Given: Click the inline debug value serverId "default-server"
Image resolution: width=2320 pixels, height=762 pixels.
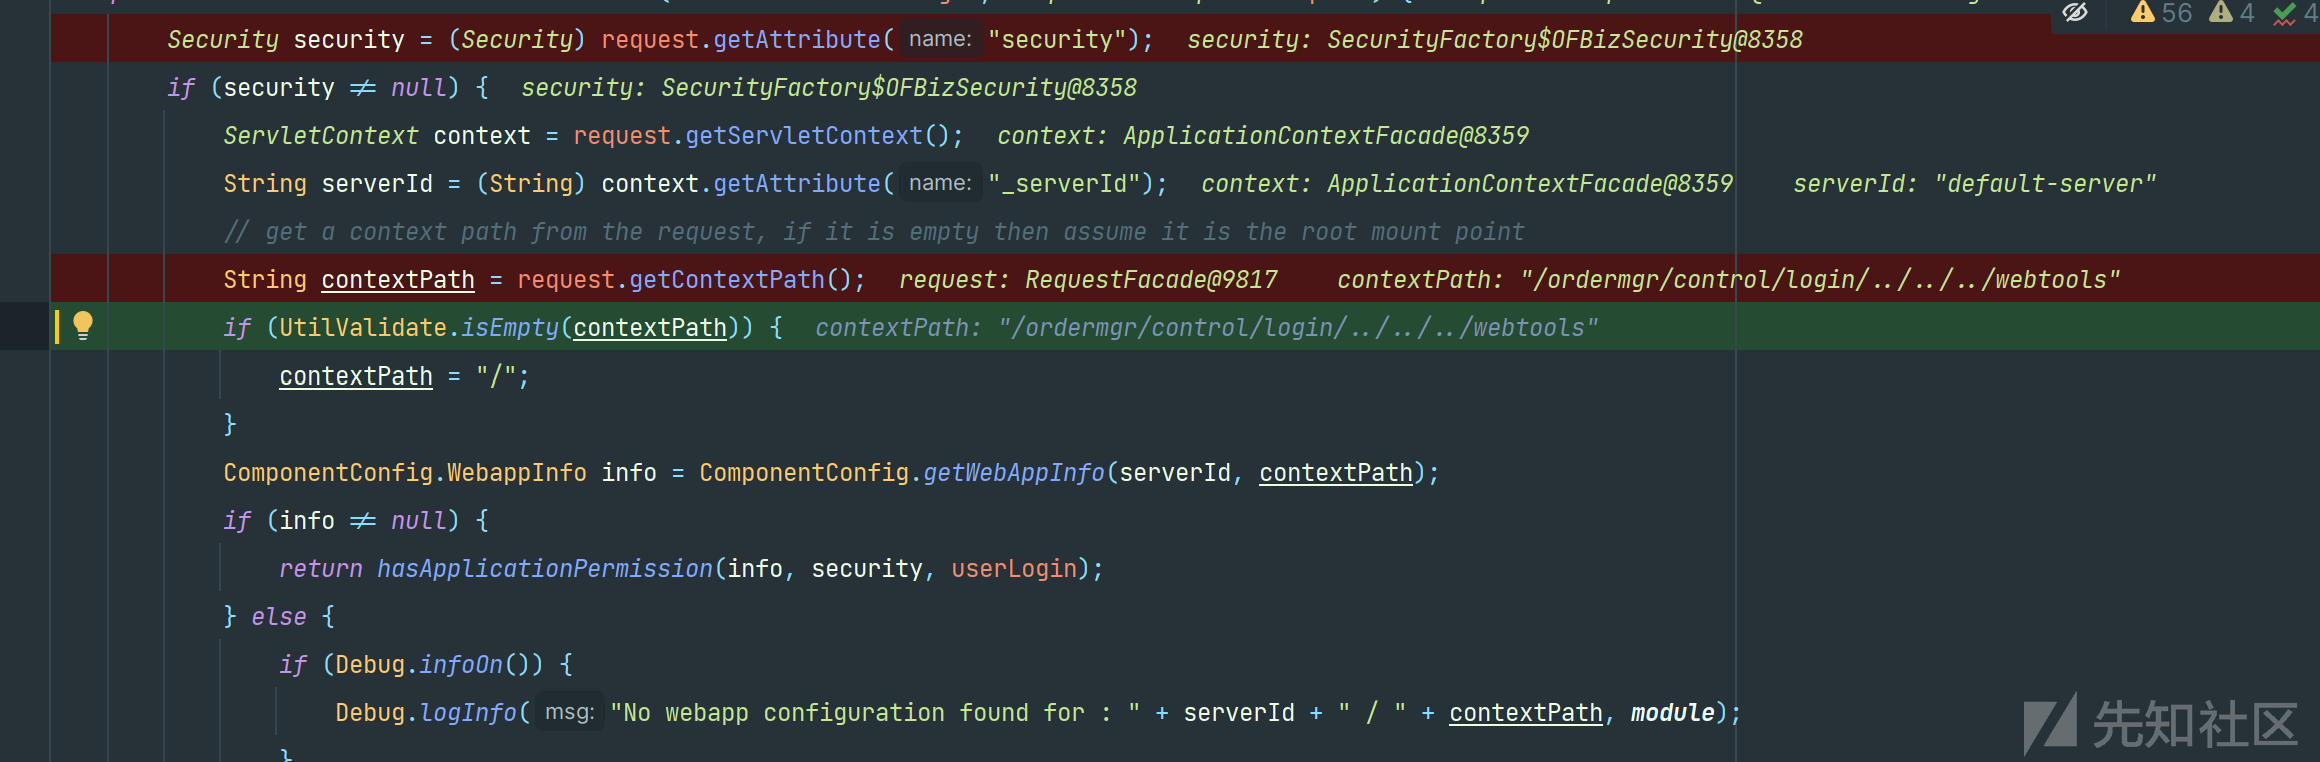Looking at the screenshot, I should coord(1974,183).
